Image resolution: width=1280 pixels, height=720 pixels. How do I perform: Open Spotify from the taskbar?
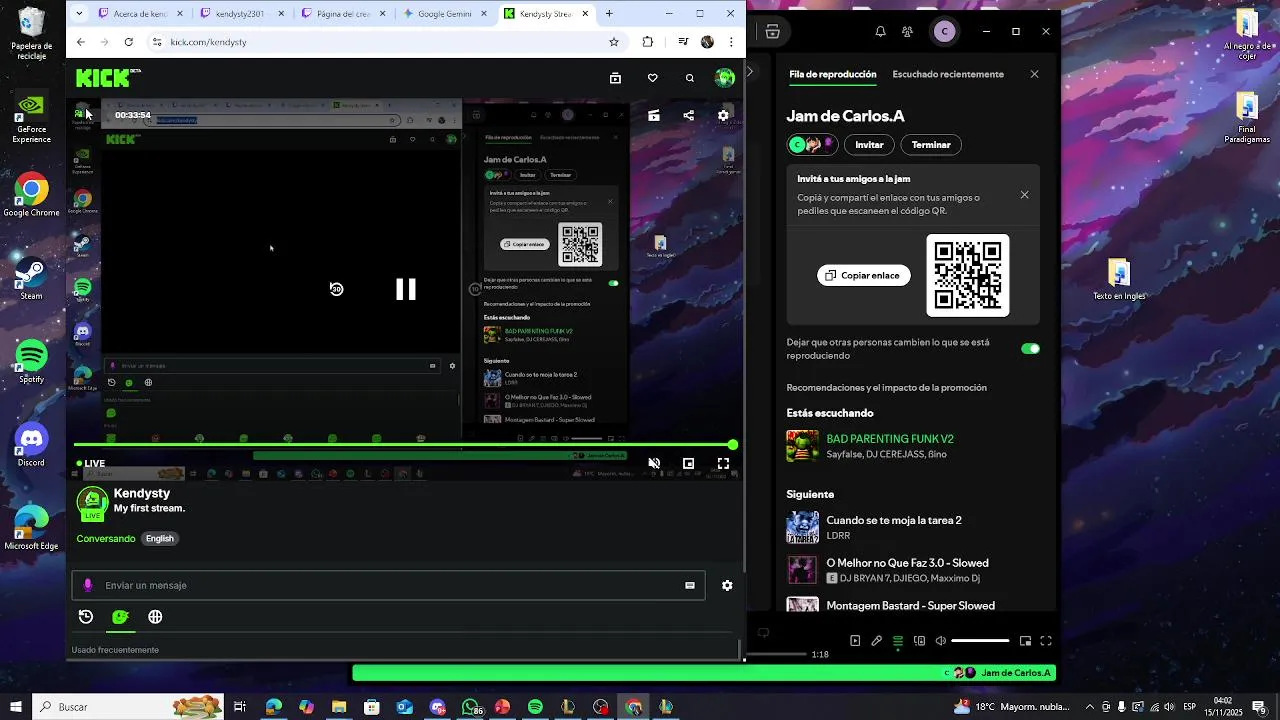(535, 707)
